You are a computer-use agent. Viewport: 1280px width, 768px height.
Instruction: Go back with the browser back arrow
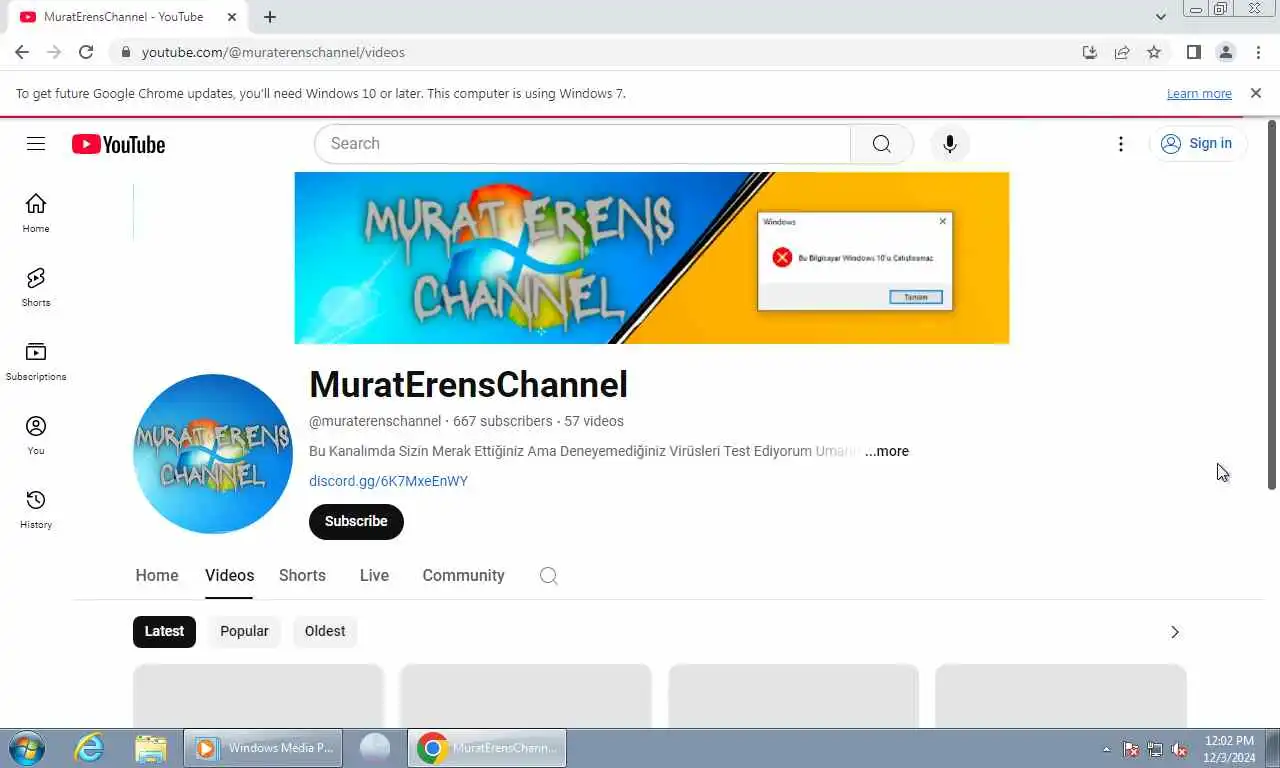point(22,52)
